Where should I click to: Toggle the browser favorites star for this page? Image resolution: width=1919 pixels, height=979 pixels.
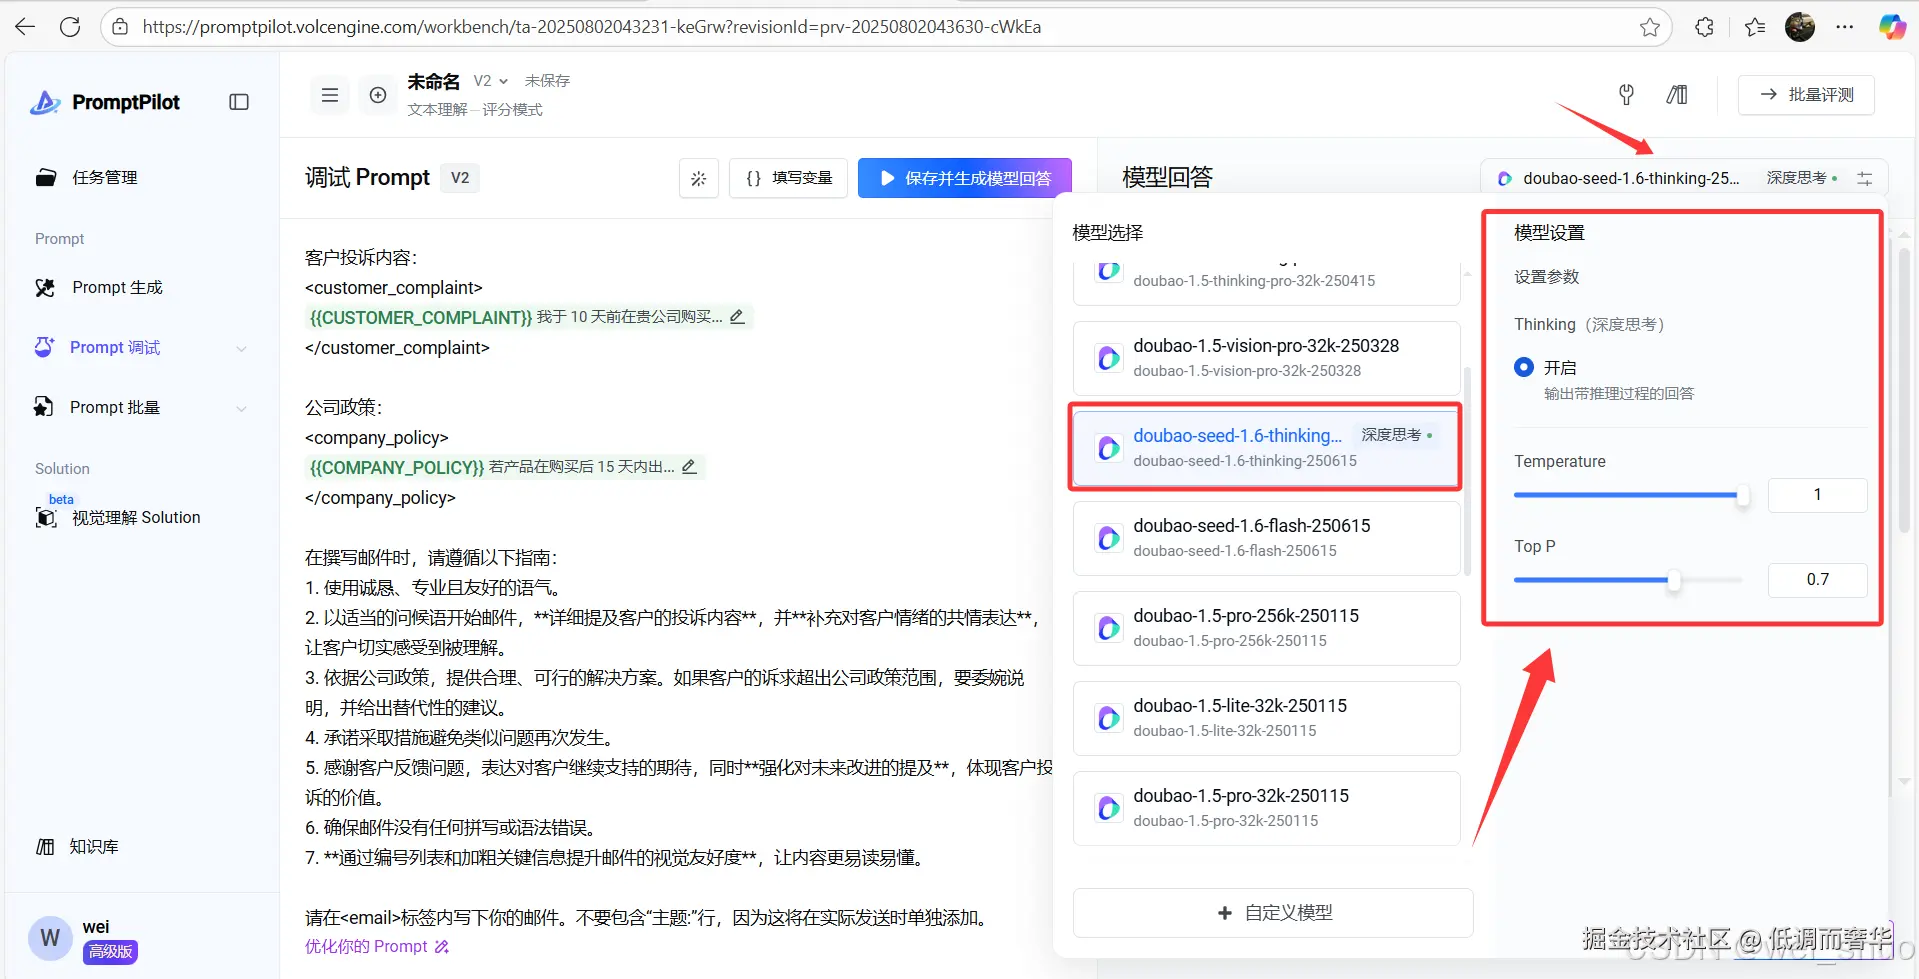pyautogui.click(x=1651, y=27)
